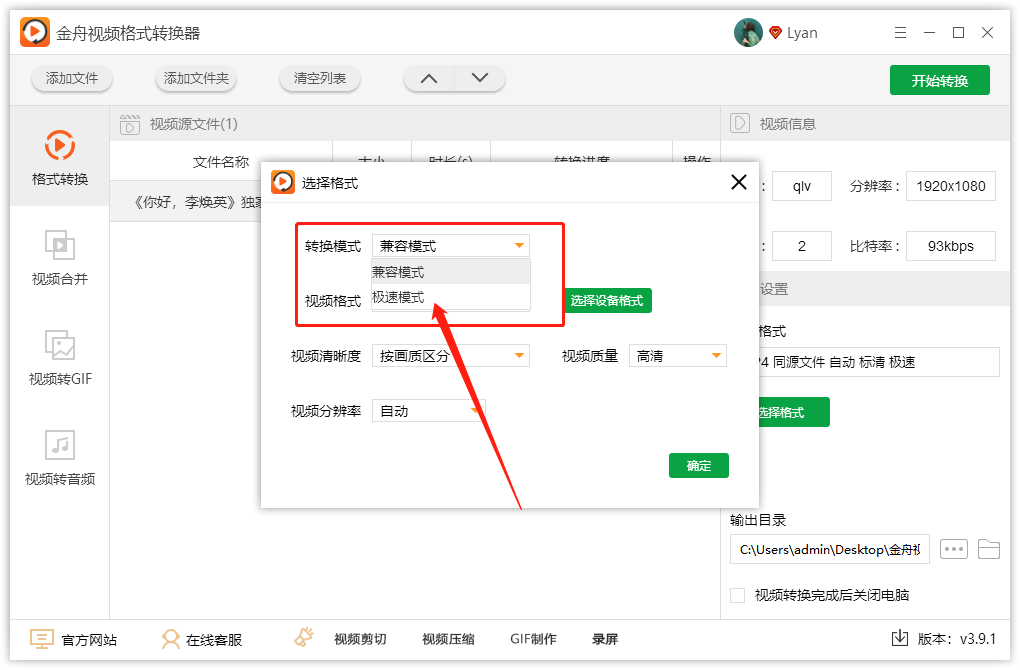This screenshot has height=670, width=1020.
Task: Click the 1920x1080 resolution field
Action: click(950, 186)
